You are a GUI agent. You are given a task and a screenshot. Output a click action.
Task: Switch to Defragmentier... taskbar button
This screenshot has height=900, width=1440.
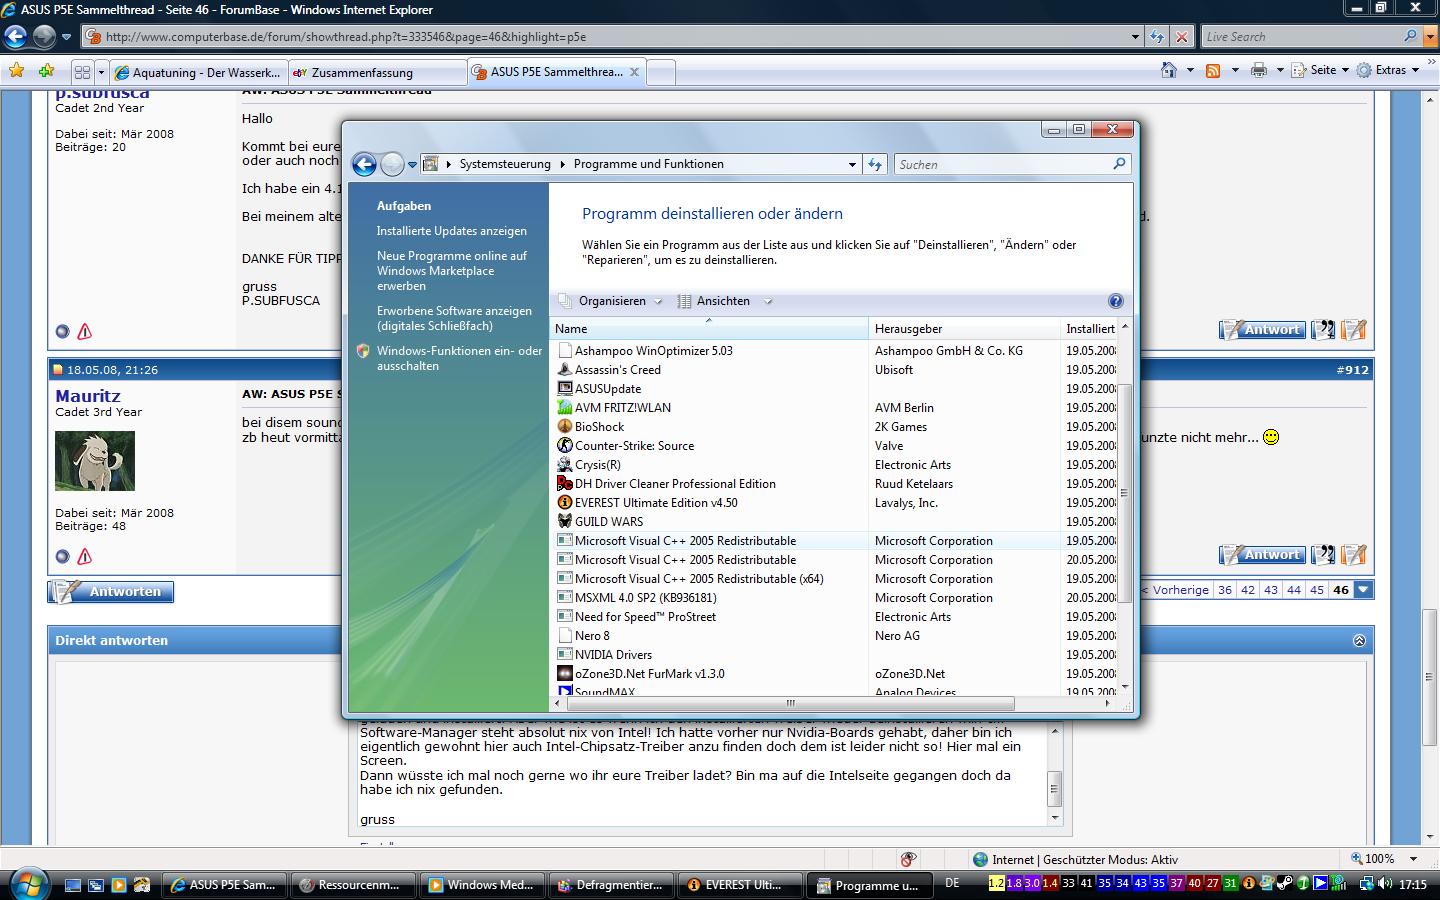[x=611, y=885]
